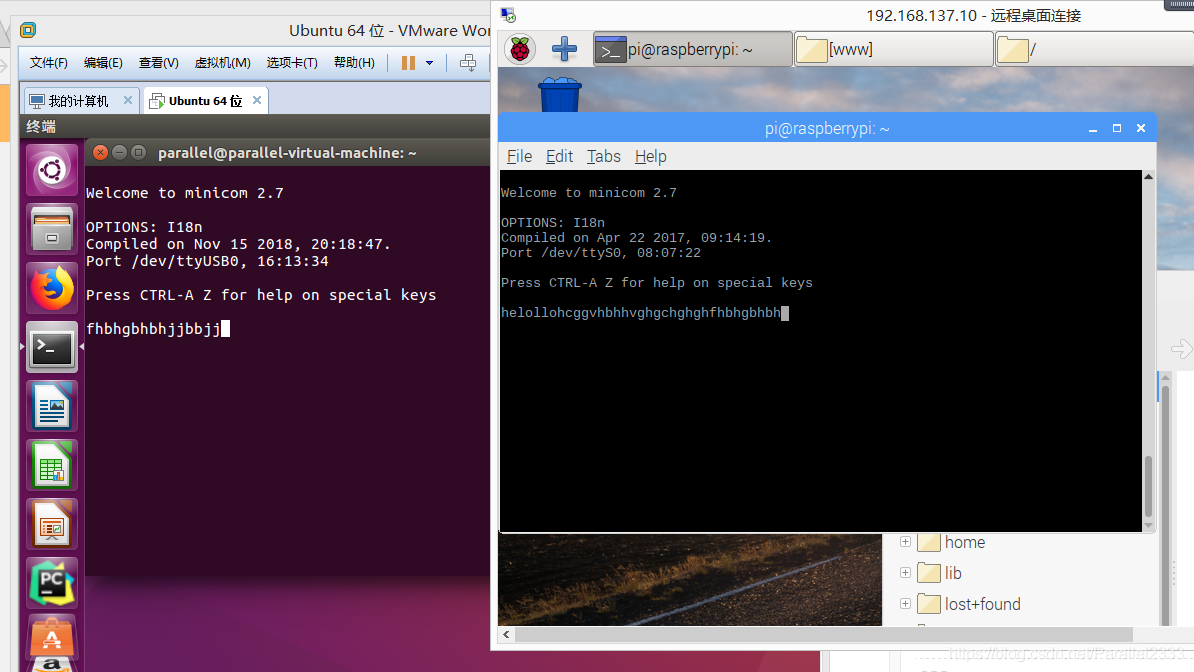This screenshot has height=672, width=1194.
Task: Open Files manager in Ubuntu dock
Action: coord(52,229)
